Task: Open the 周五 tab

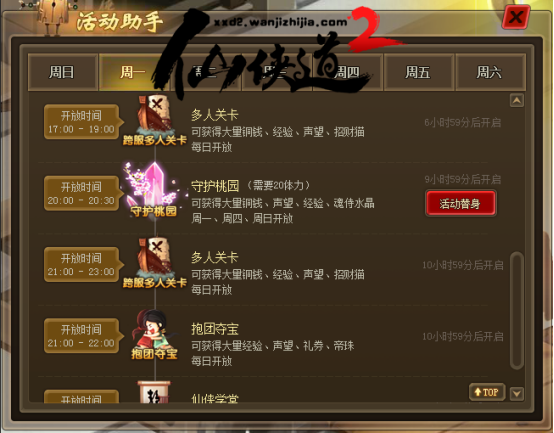Action: pyautogui.click(x=418, y=72)
